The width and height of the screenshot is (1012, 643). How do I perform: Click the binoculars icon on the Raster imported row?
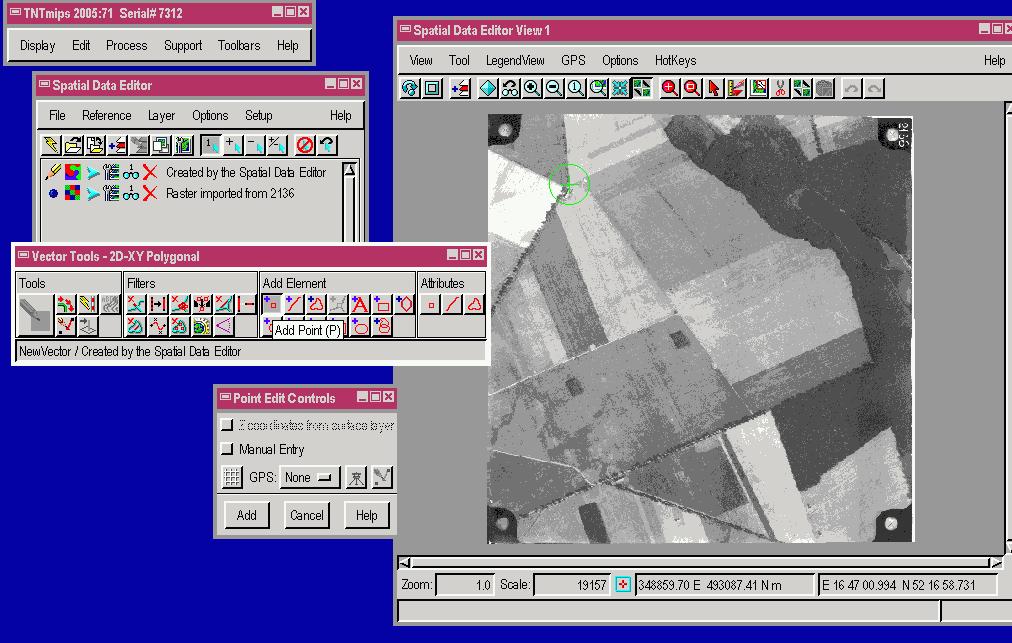131,193
